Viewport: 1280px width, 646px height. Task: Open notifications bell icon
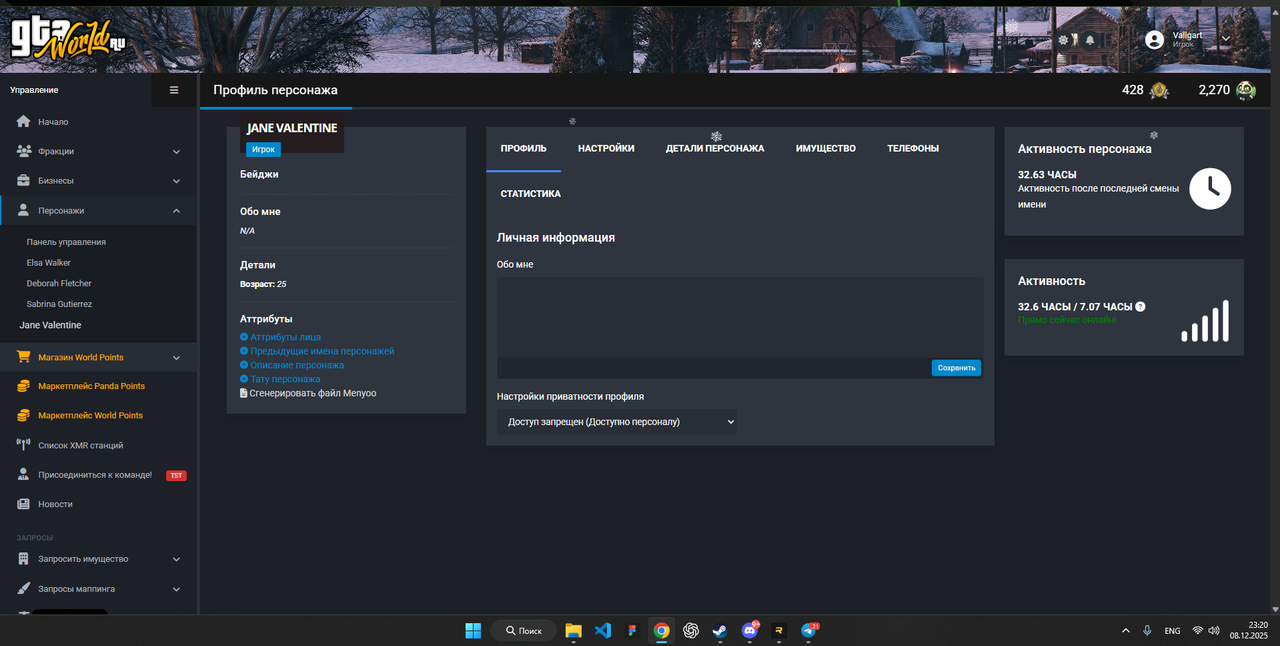tap(1090, 40)
